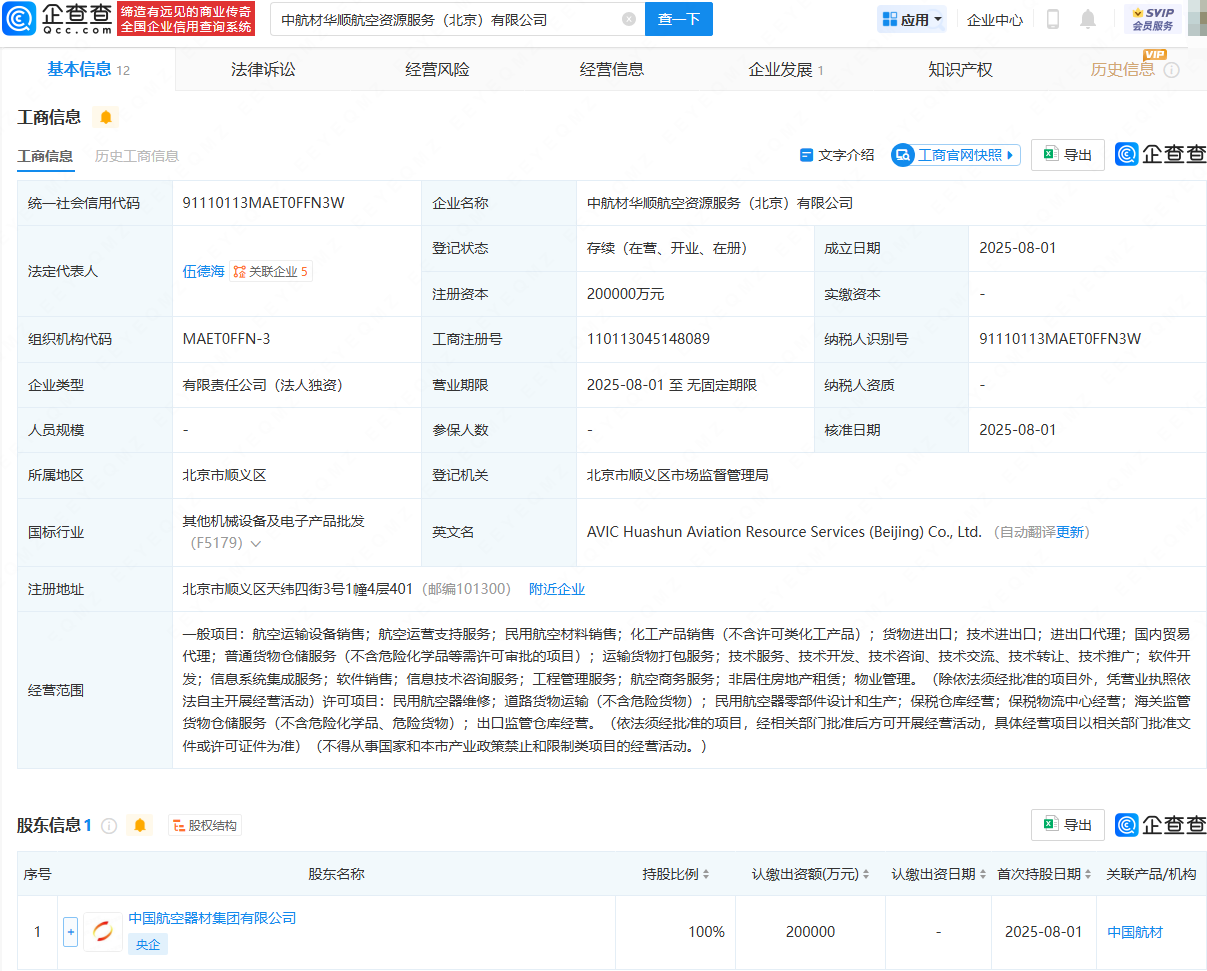
Task: Open 关联企业 5 tag beside 伍德海
Action: tap(271, 271)
